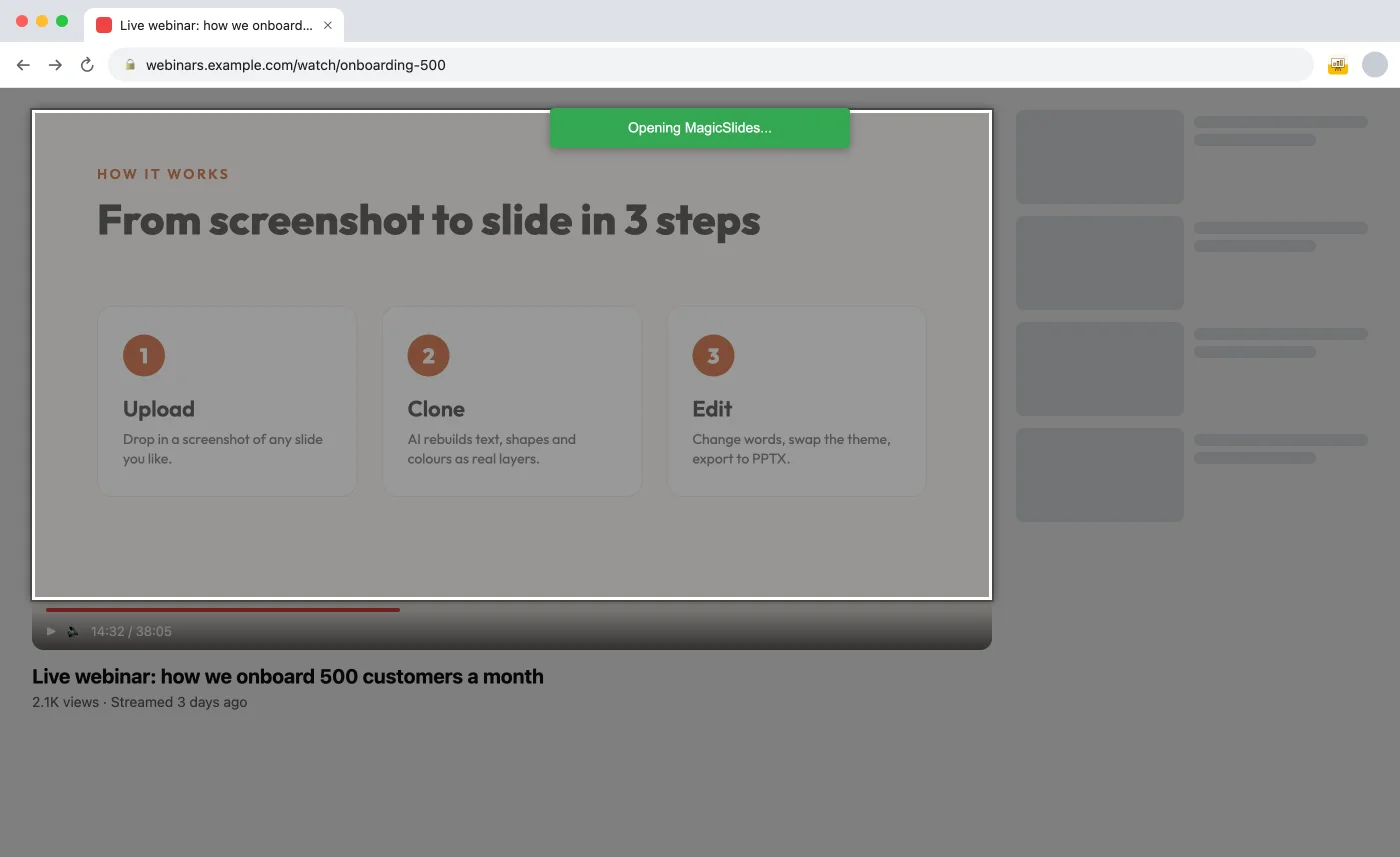1400x857 pixels.
Task: Click the webinar title below the video
Action: [288, 676]
